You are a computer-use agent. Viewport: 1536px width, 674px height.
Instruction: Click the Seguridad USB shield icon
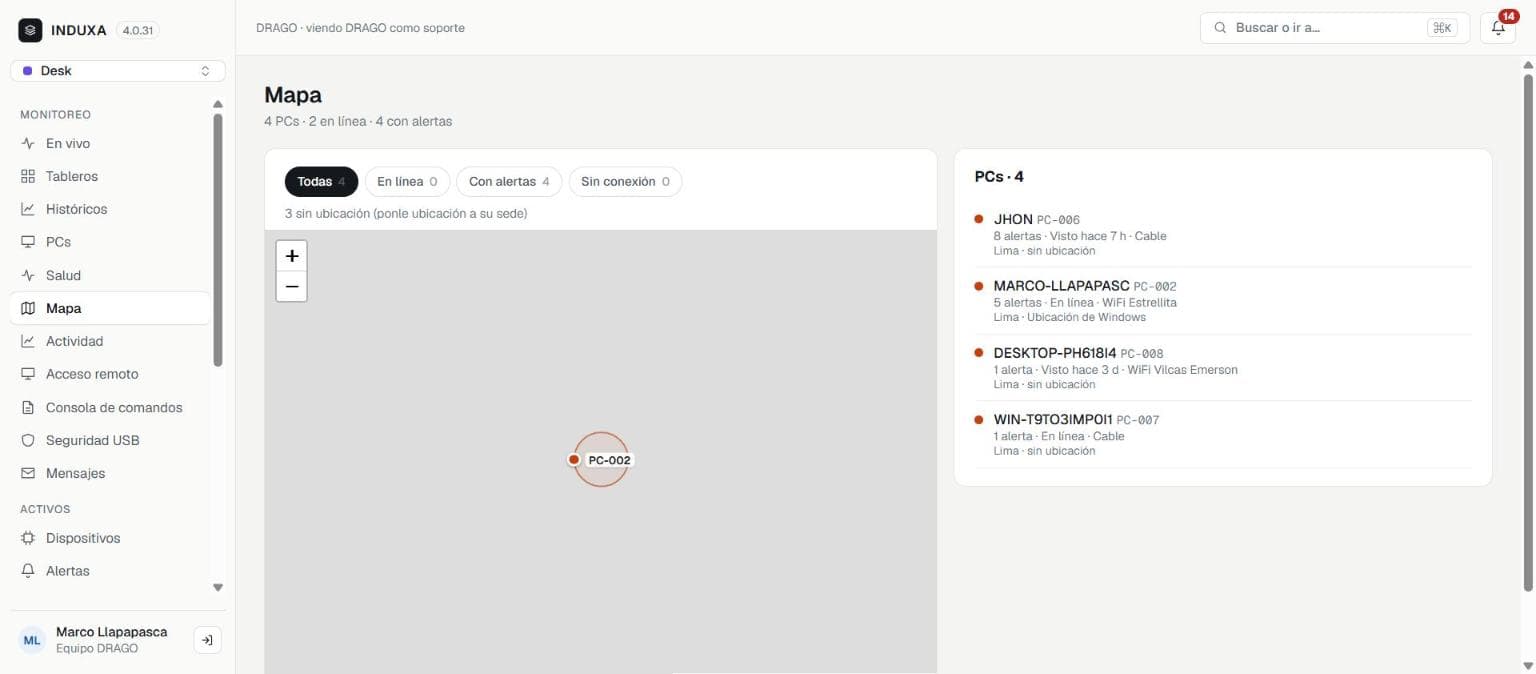pyautogui.click(x=28, y=440)
